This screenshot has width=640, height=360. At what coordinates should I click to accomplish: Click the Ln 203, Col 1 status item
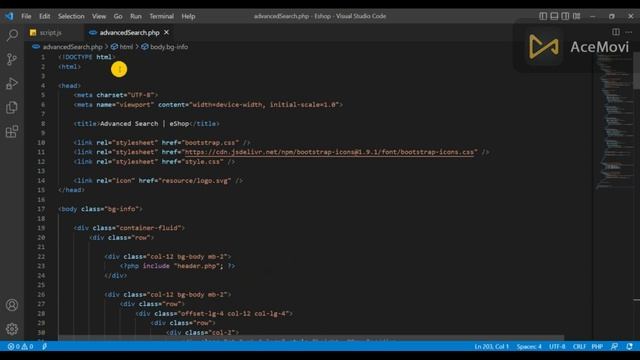click(x=491, y=347)
